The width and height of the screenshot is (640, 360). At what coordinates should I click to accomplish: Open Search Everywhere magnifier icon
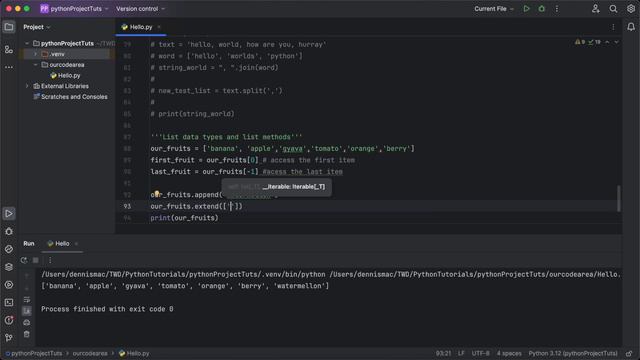coord(613,9)
